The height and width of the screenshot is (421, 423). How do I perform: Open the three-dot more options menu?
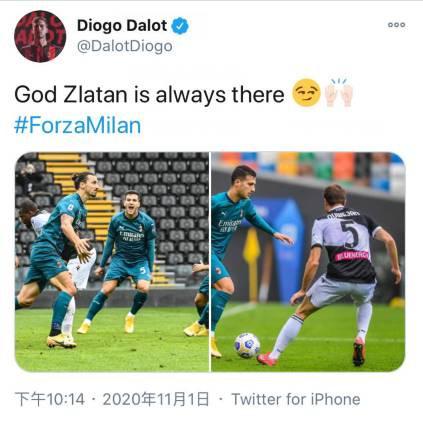coord(397,25)
